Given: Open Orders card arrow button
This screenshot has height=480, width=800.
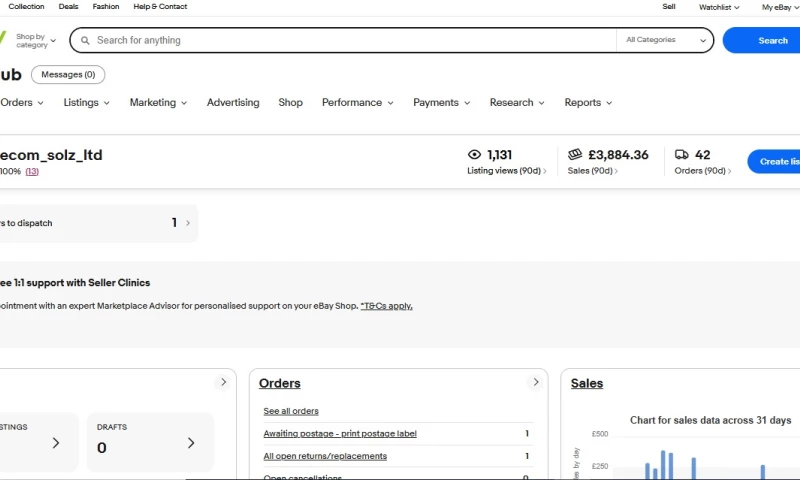Looking at the screenshot, I should coord(536,382).
